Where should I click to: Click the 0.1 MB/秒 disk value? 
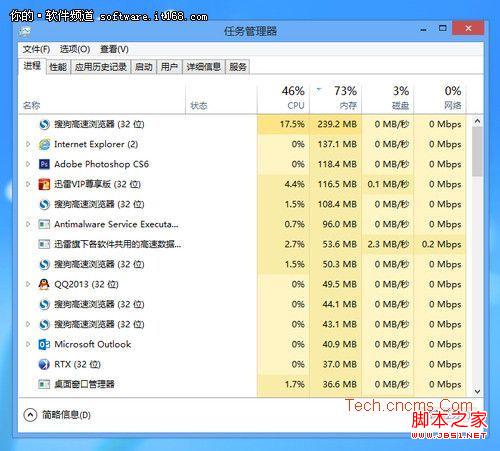[x=388, y=184]
